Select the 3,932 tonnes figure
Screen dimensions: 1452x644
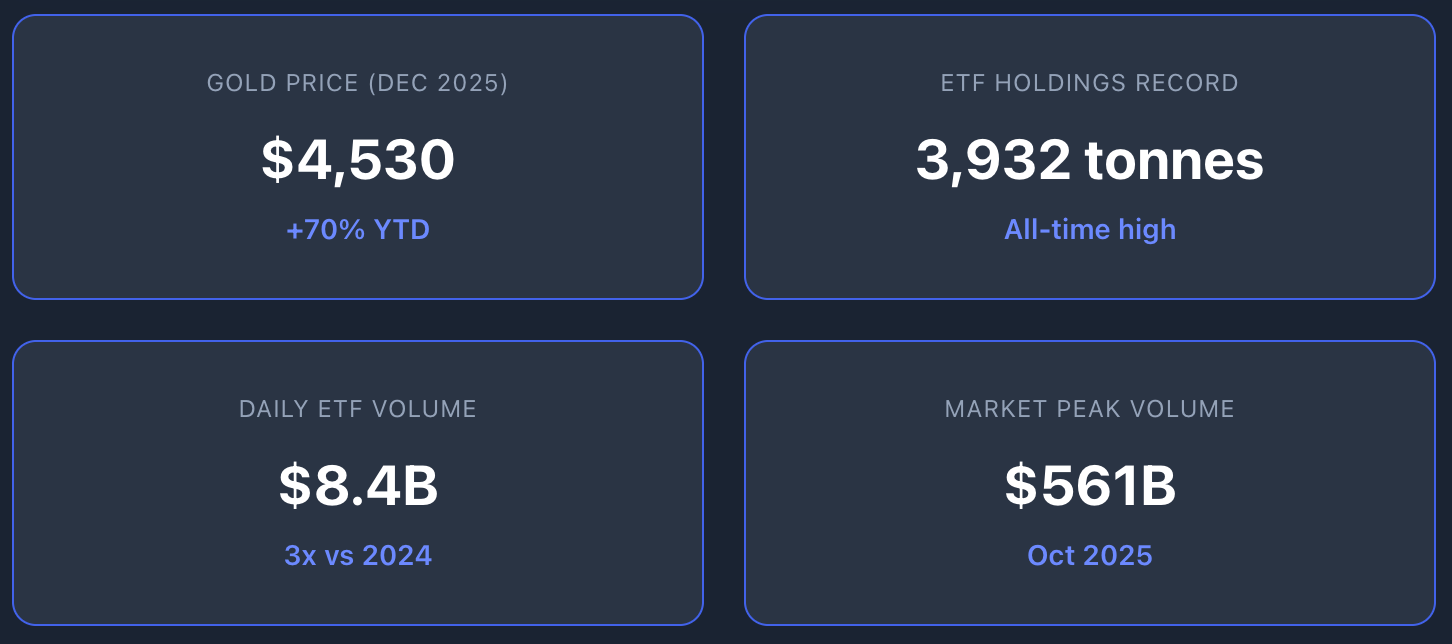(x=1089, y=160)
